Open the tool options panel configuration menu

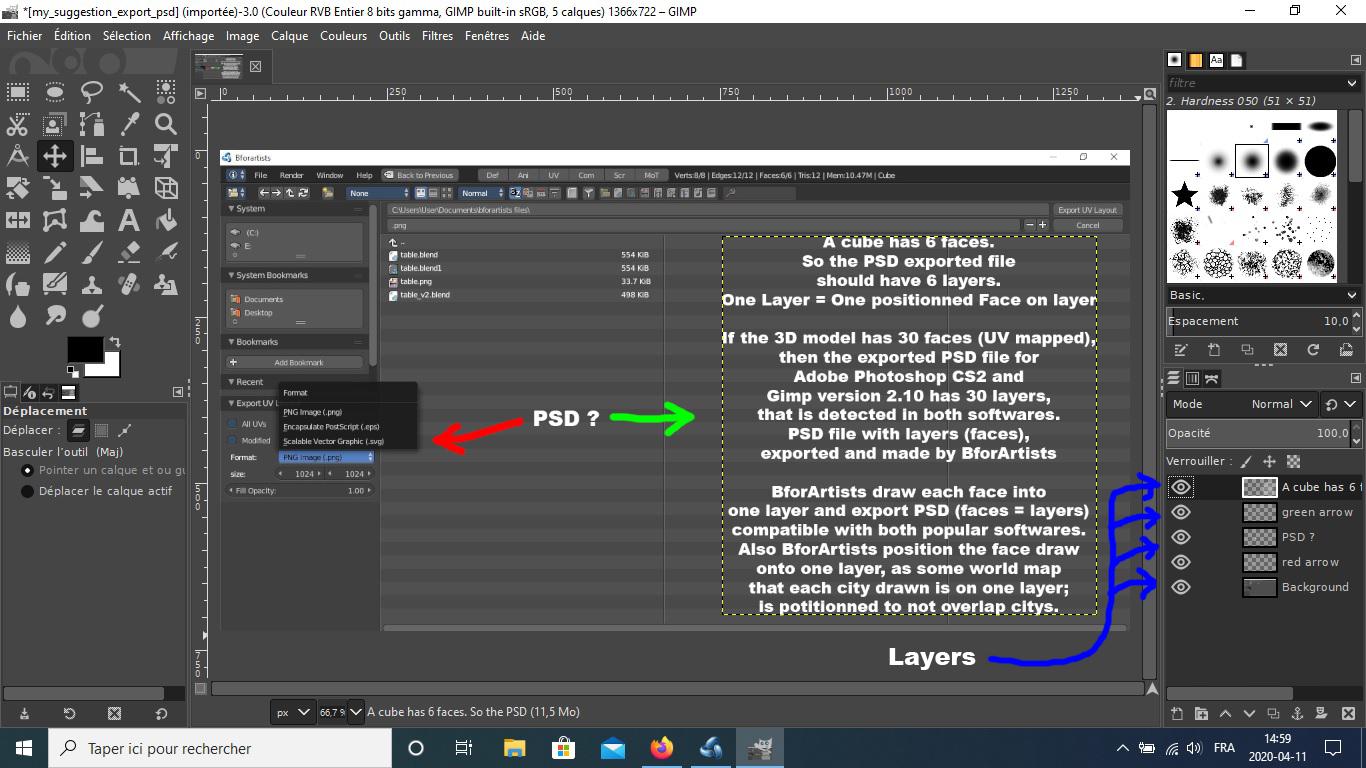click(178, 392)
